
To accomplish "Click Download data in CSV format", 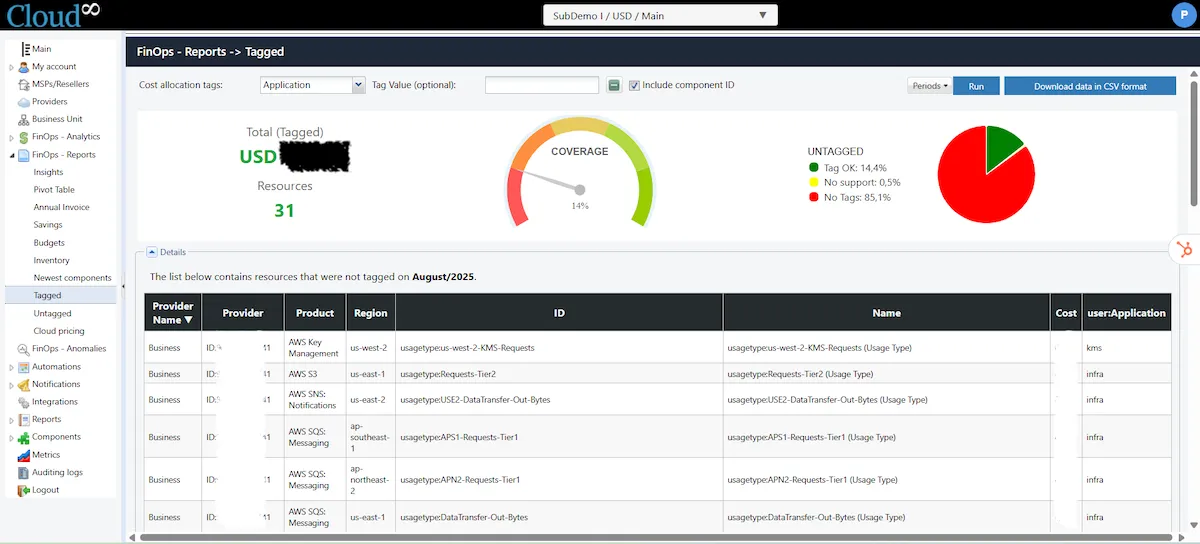I will pyautogui.click(x=1090, y=86).
